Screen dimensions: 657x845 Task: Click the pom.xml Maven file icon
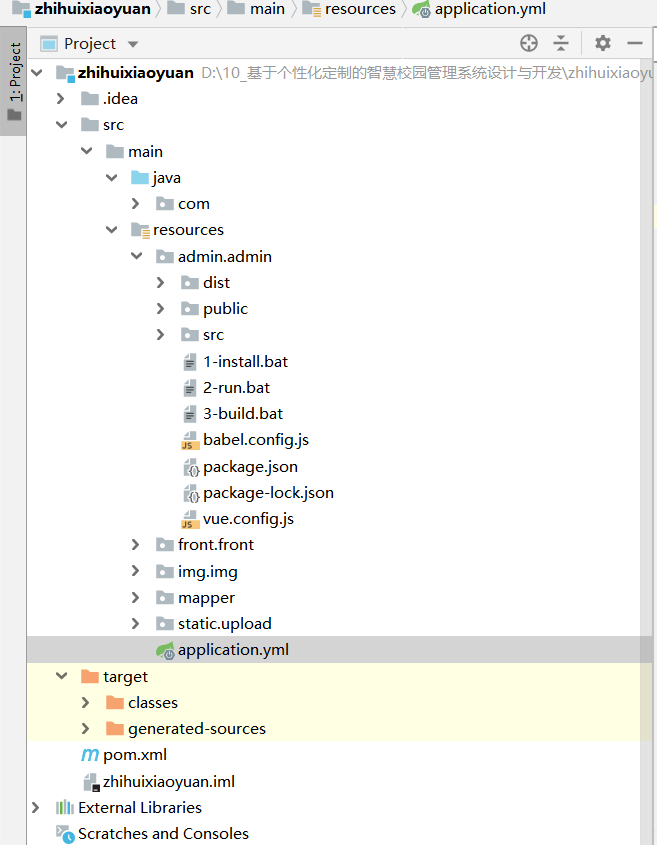pyautogui.click(x=90, y=755)
